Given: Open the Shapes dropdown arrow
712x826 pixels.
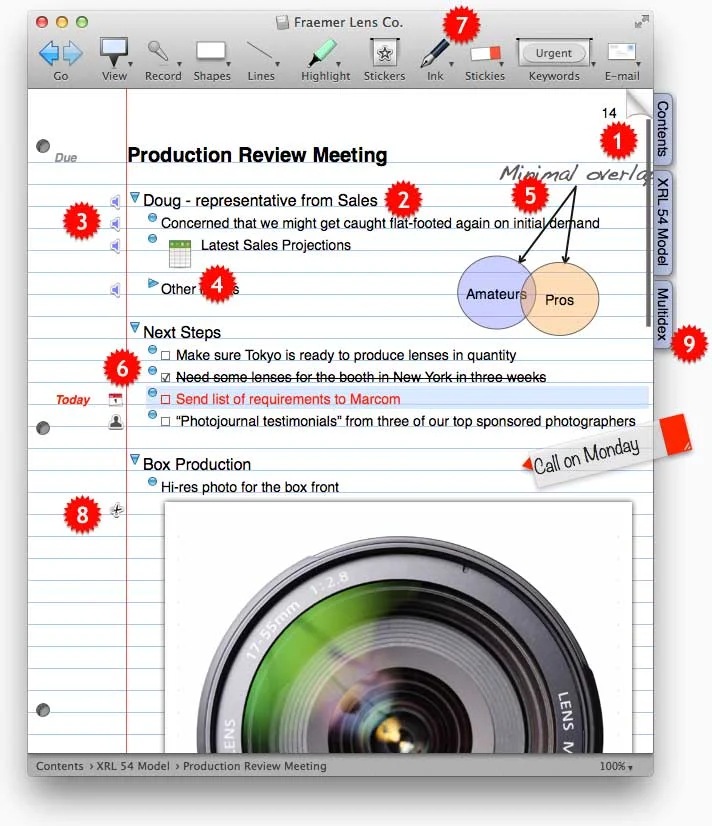Looking at the screenshot, I should coord(229,64).
